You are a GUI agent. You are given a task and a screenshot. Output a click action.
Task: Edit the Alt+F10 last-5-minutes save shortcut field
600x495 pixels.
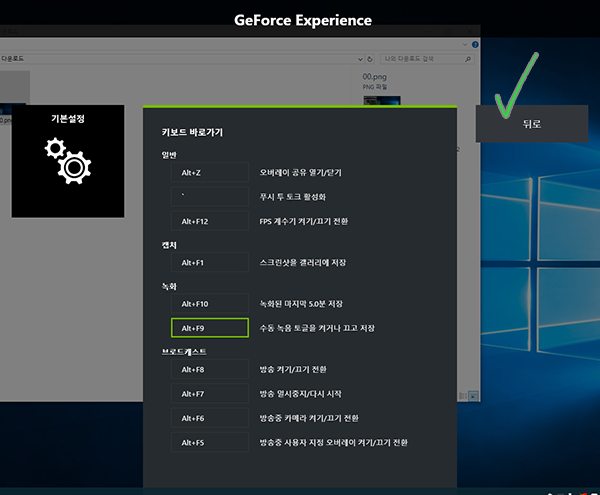(x=210, y=304)
